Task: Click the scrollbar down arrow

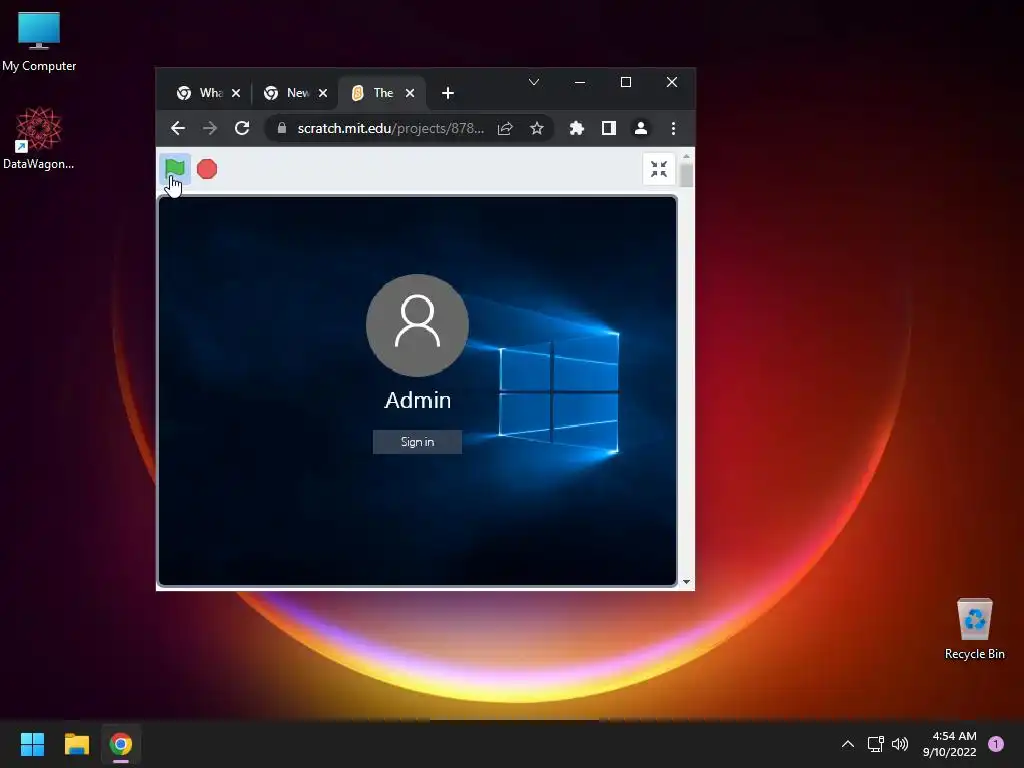Action: [686, 582]
